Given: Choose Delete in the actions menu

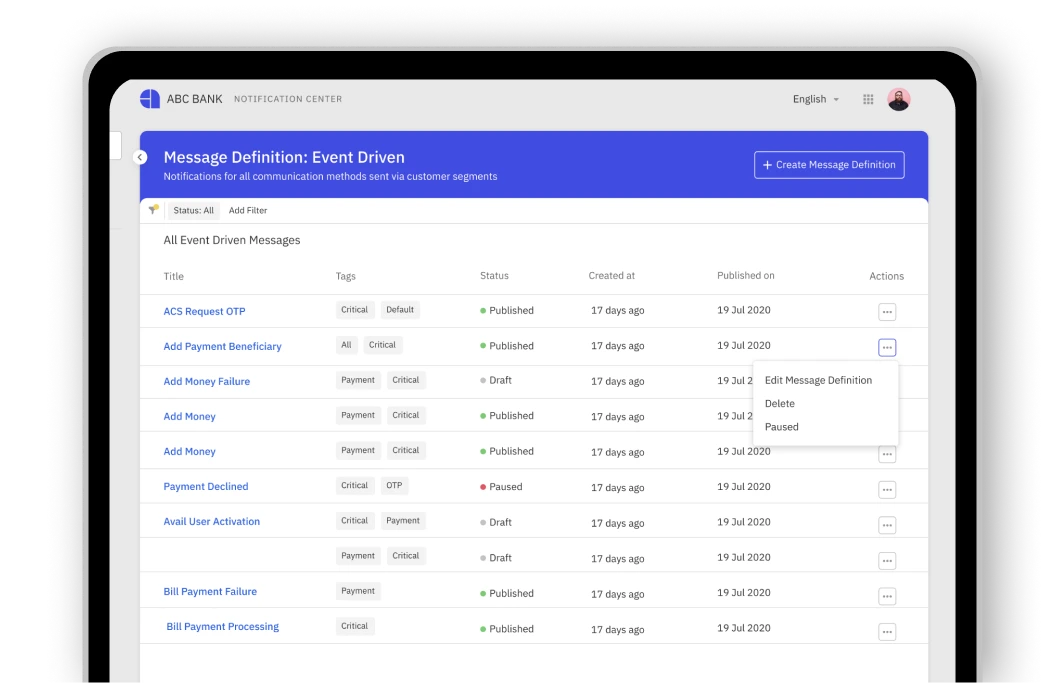Looking at the screenshot, I should pyautogui.click(x=780, y=404).
